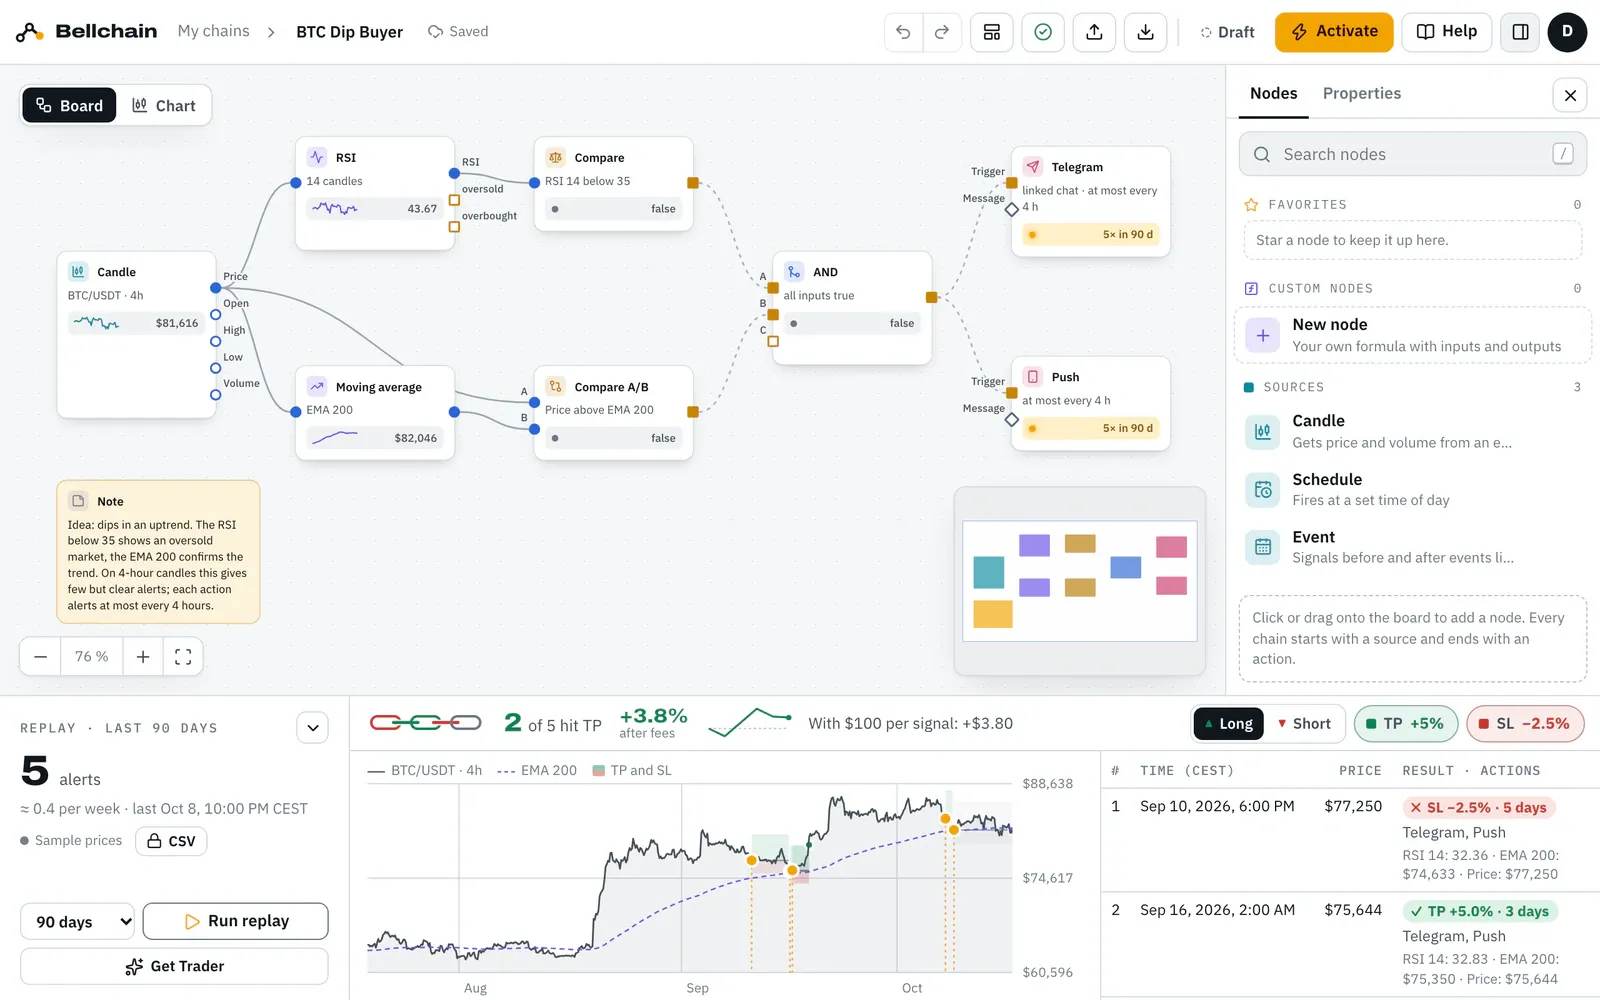Screen dimensions: 1600x1000
Task: Click the AND node icon
Action: pos(794,271)
